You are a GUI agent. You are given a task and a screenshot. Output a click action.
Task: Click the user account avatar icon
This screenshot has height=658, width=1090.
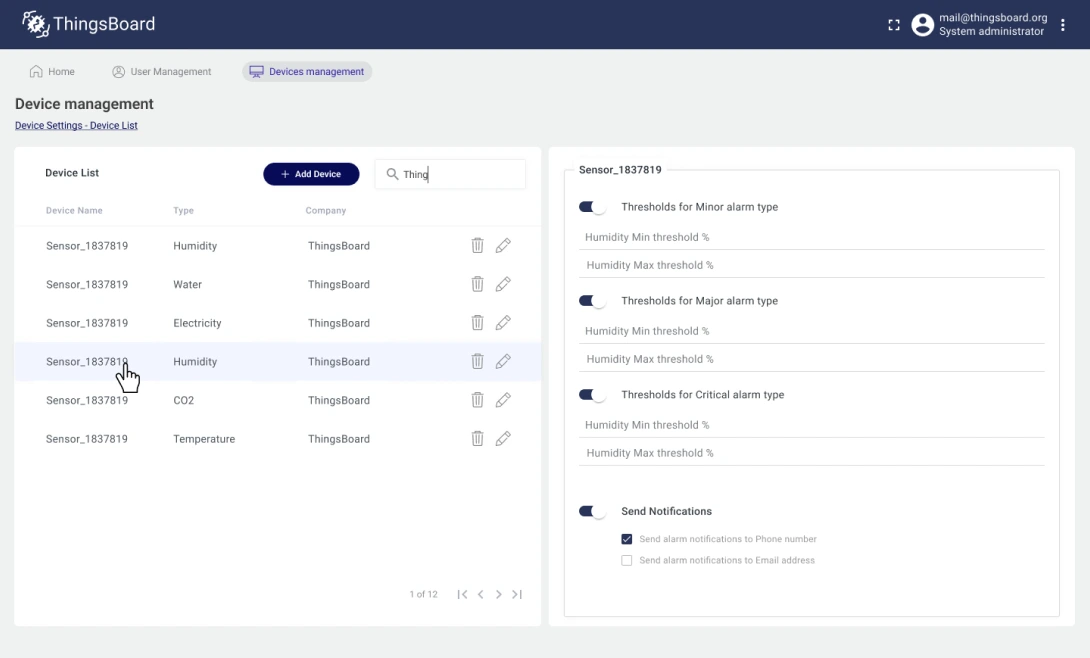922,25
